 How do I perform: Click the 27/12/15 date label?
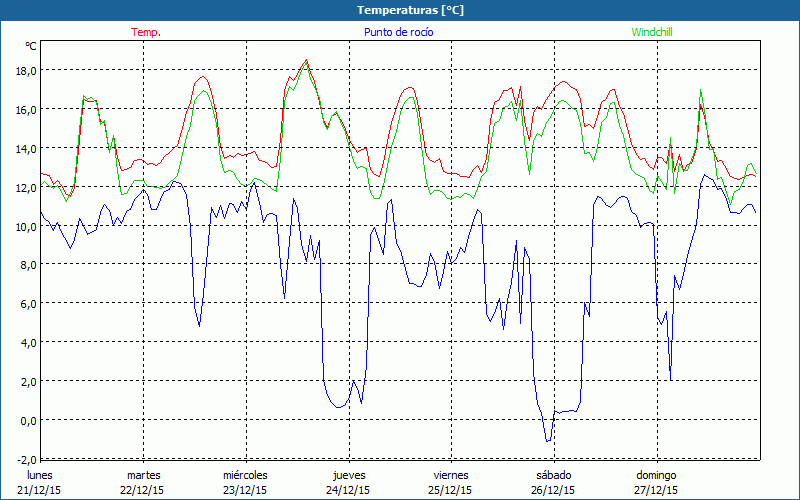click(656, 490)
